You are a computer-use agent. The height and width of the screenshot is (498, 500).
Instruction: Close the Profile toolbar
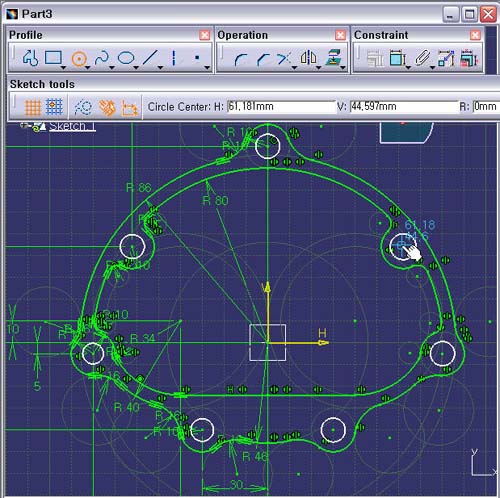coord(204,35)
